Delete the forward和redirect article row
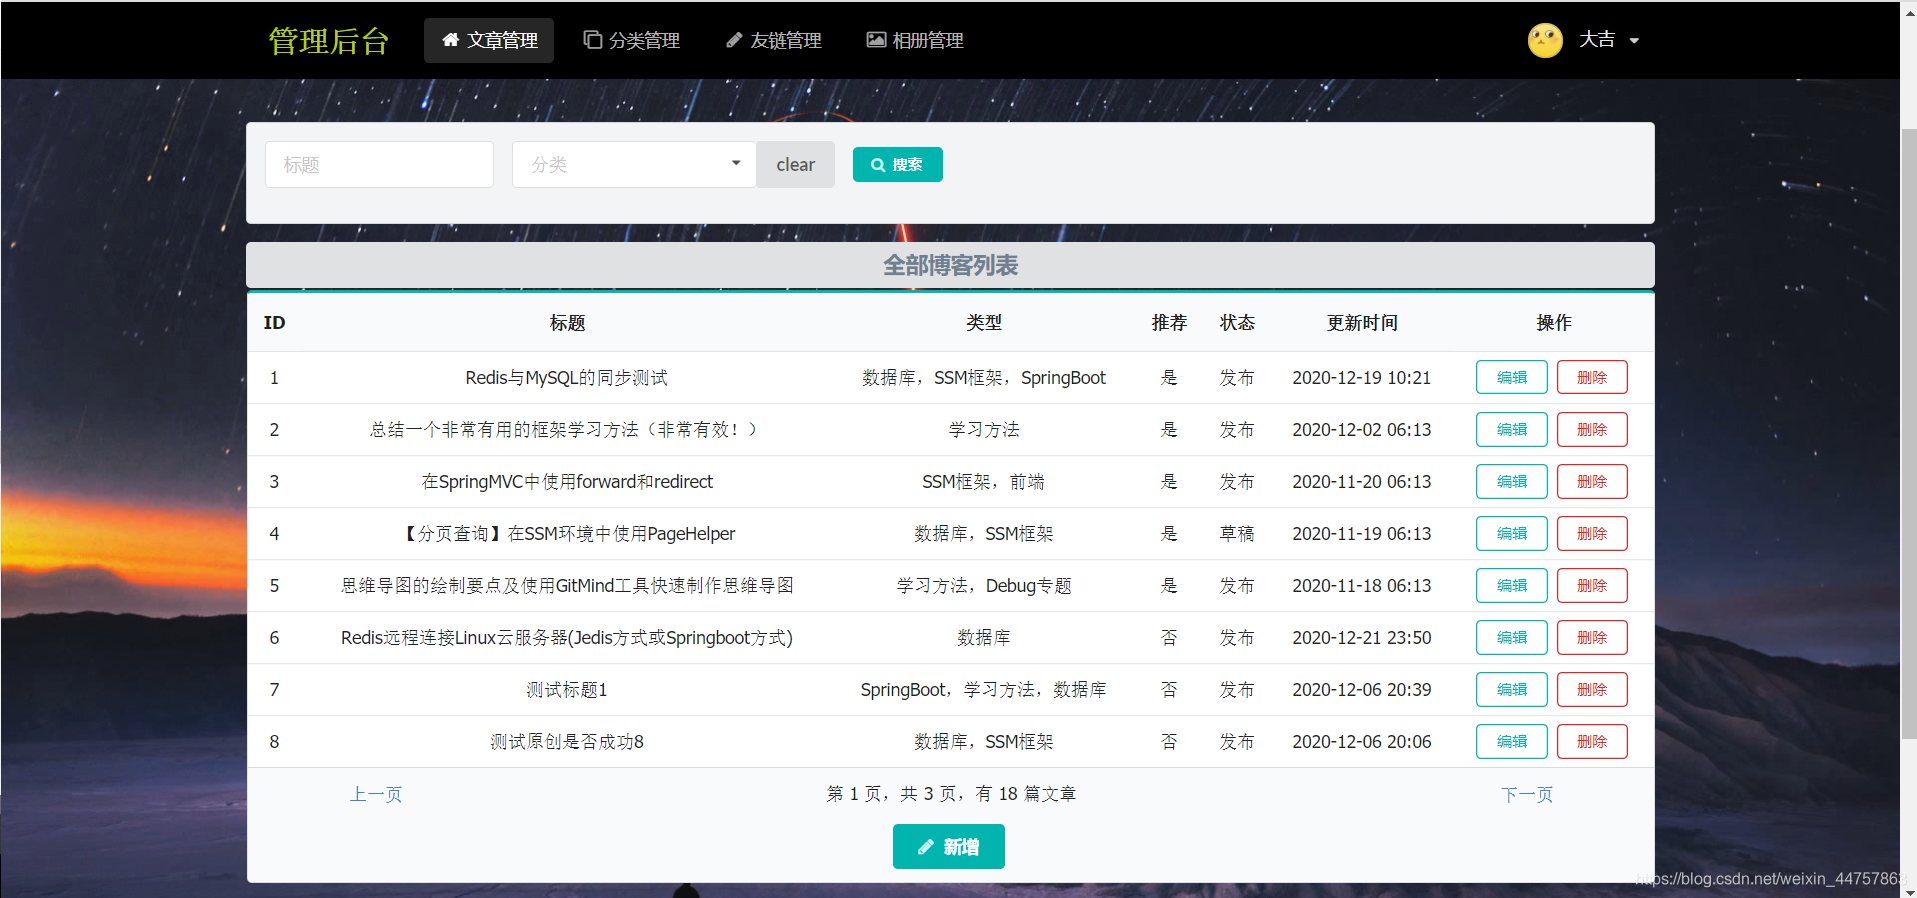 1591,481
